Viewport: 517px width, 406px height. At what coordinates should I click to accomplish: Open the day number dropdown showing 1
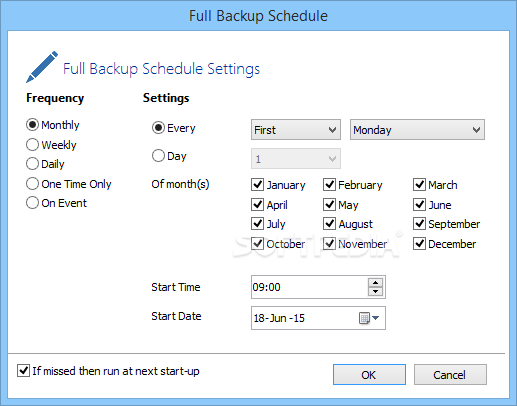coord(296,159)
